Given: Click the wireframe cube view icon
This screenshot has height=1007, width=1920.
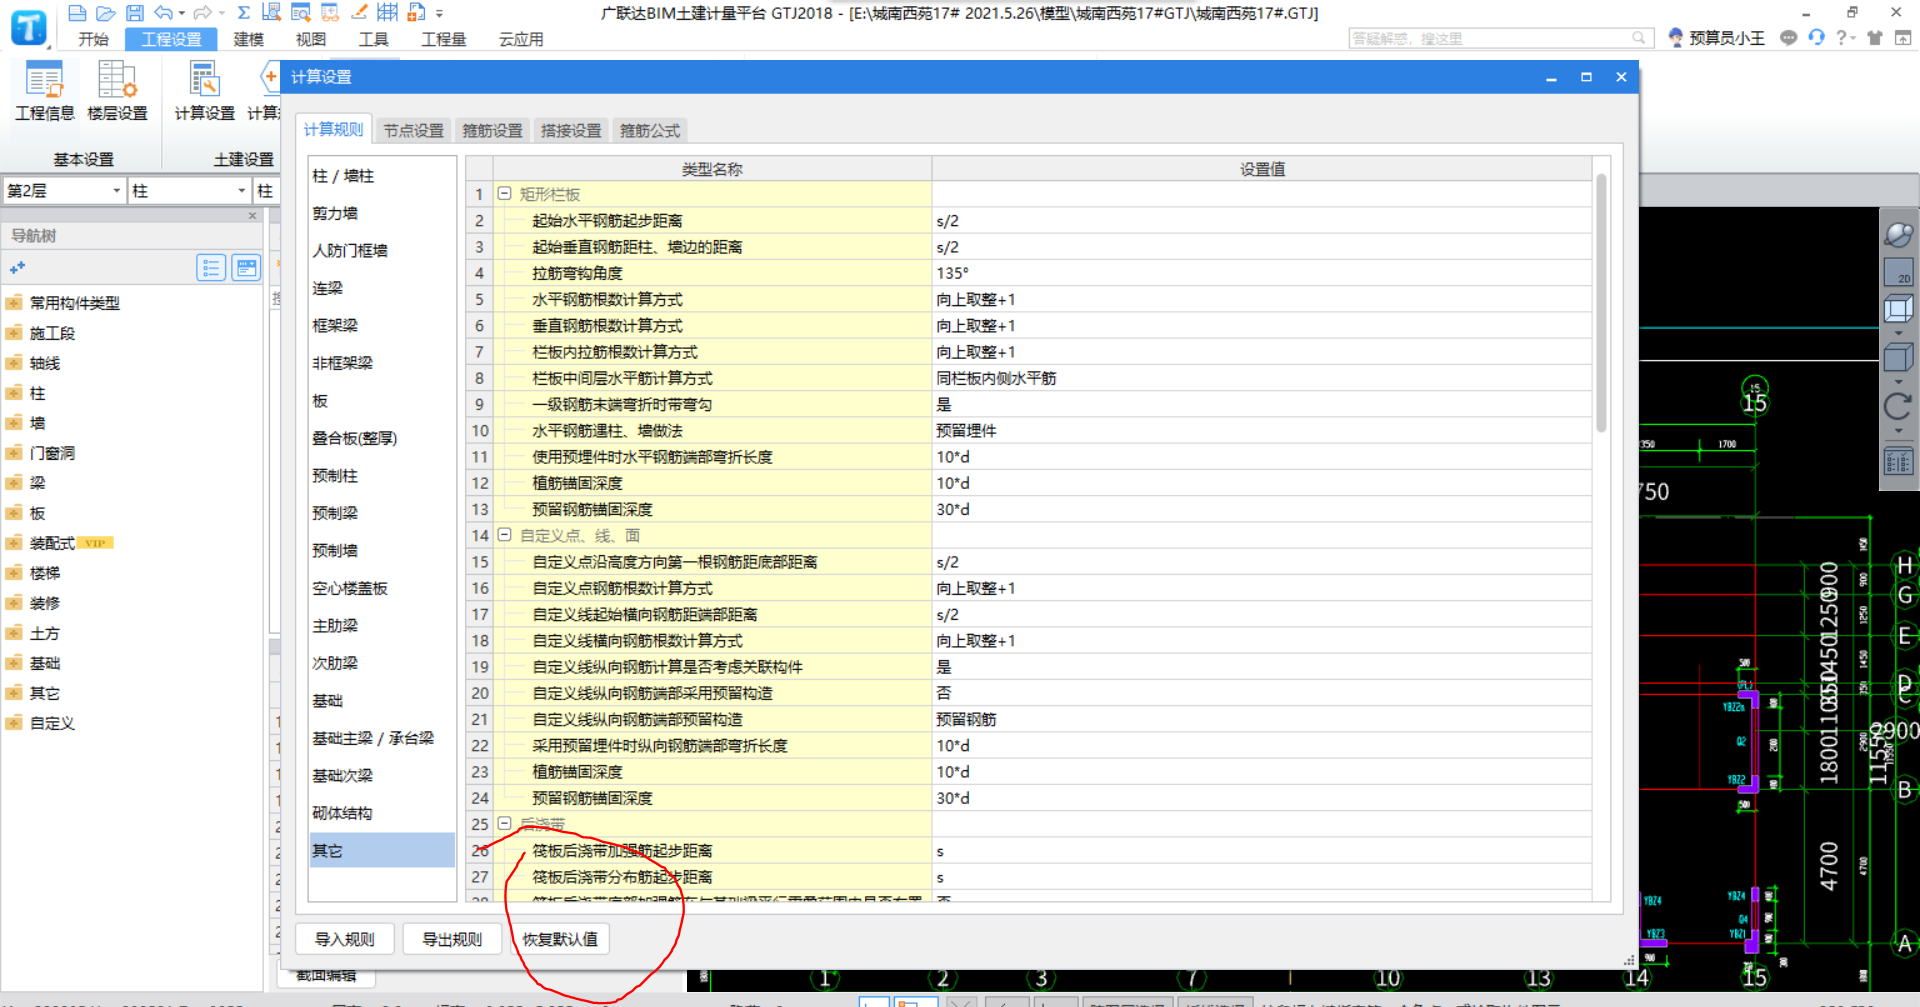Looking at the screenshot, I should point(1898,310).
